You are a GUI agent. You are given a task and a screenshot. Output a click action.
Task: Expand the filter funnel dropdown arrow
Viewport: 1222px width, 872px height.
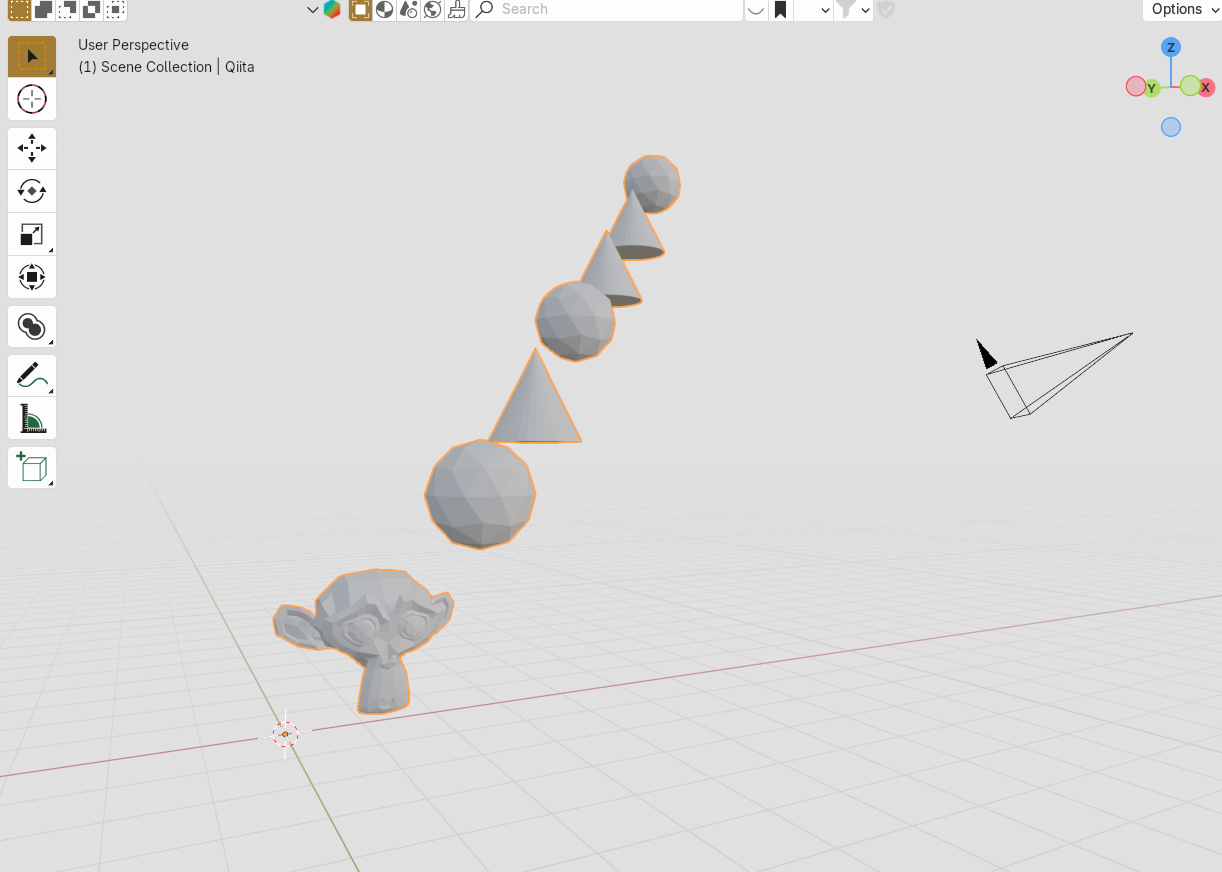point(865,10)
